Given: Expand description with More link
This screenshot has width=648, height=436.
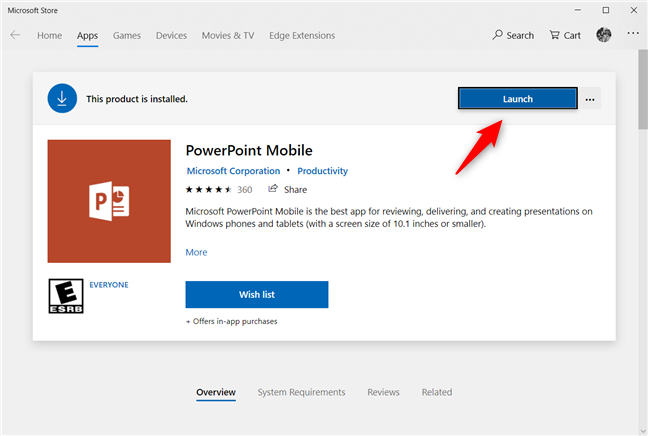Looking at the screenshot, I should (x=196, y=252).
